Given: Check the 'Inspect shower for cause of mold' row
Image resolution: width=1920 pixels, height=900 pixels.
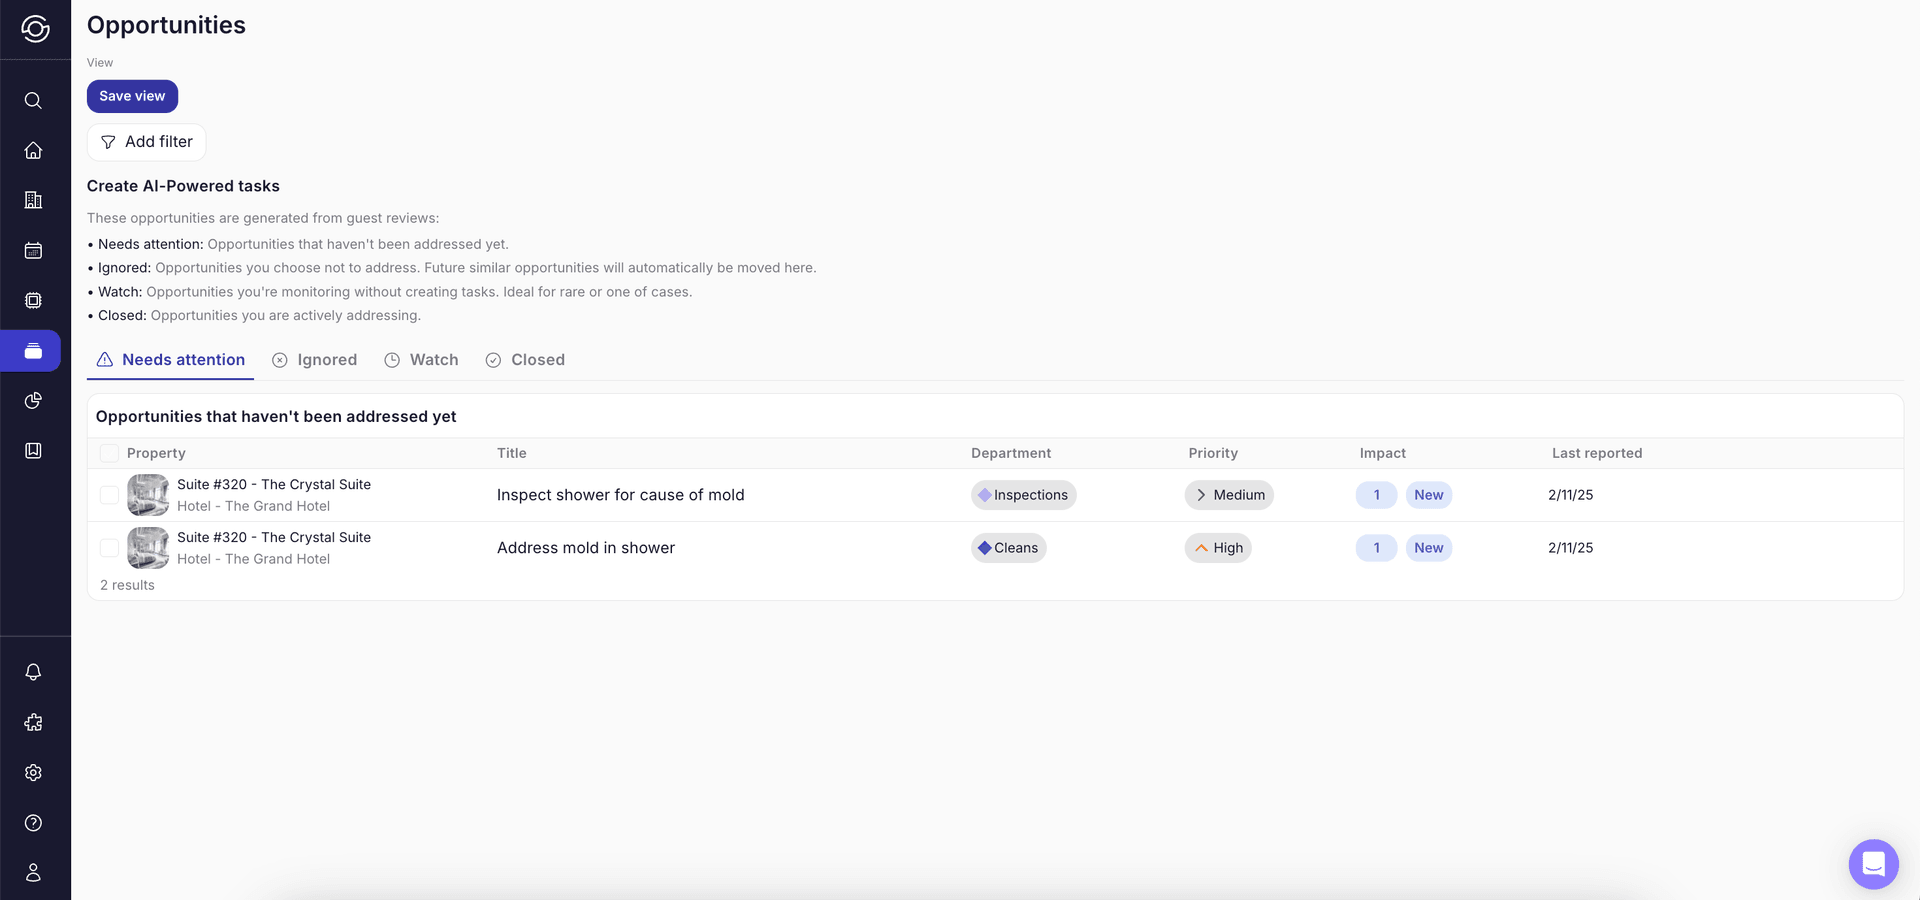Looking at the screenshot, I should [109, 494].
